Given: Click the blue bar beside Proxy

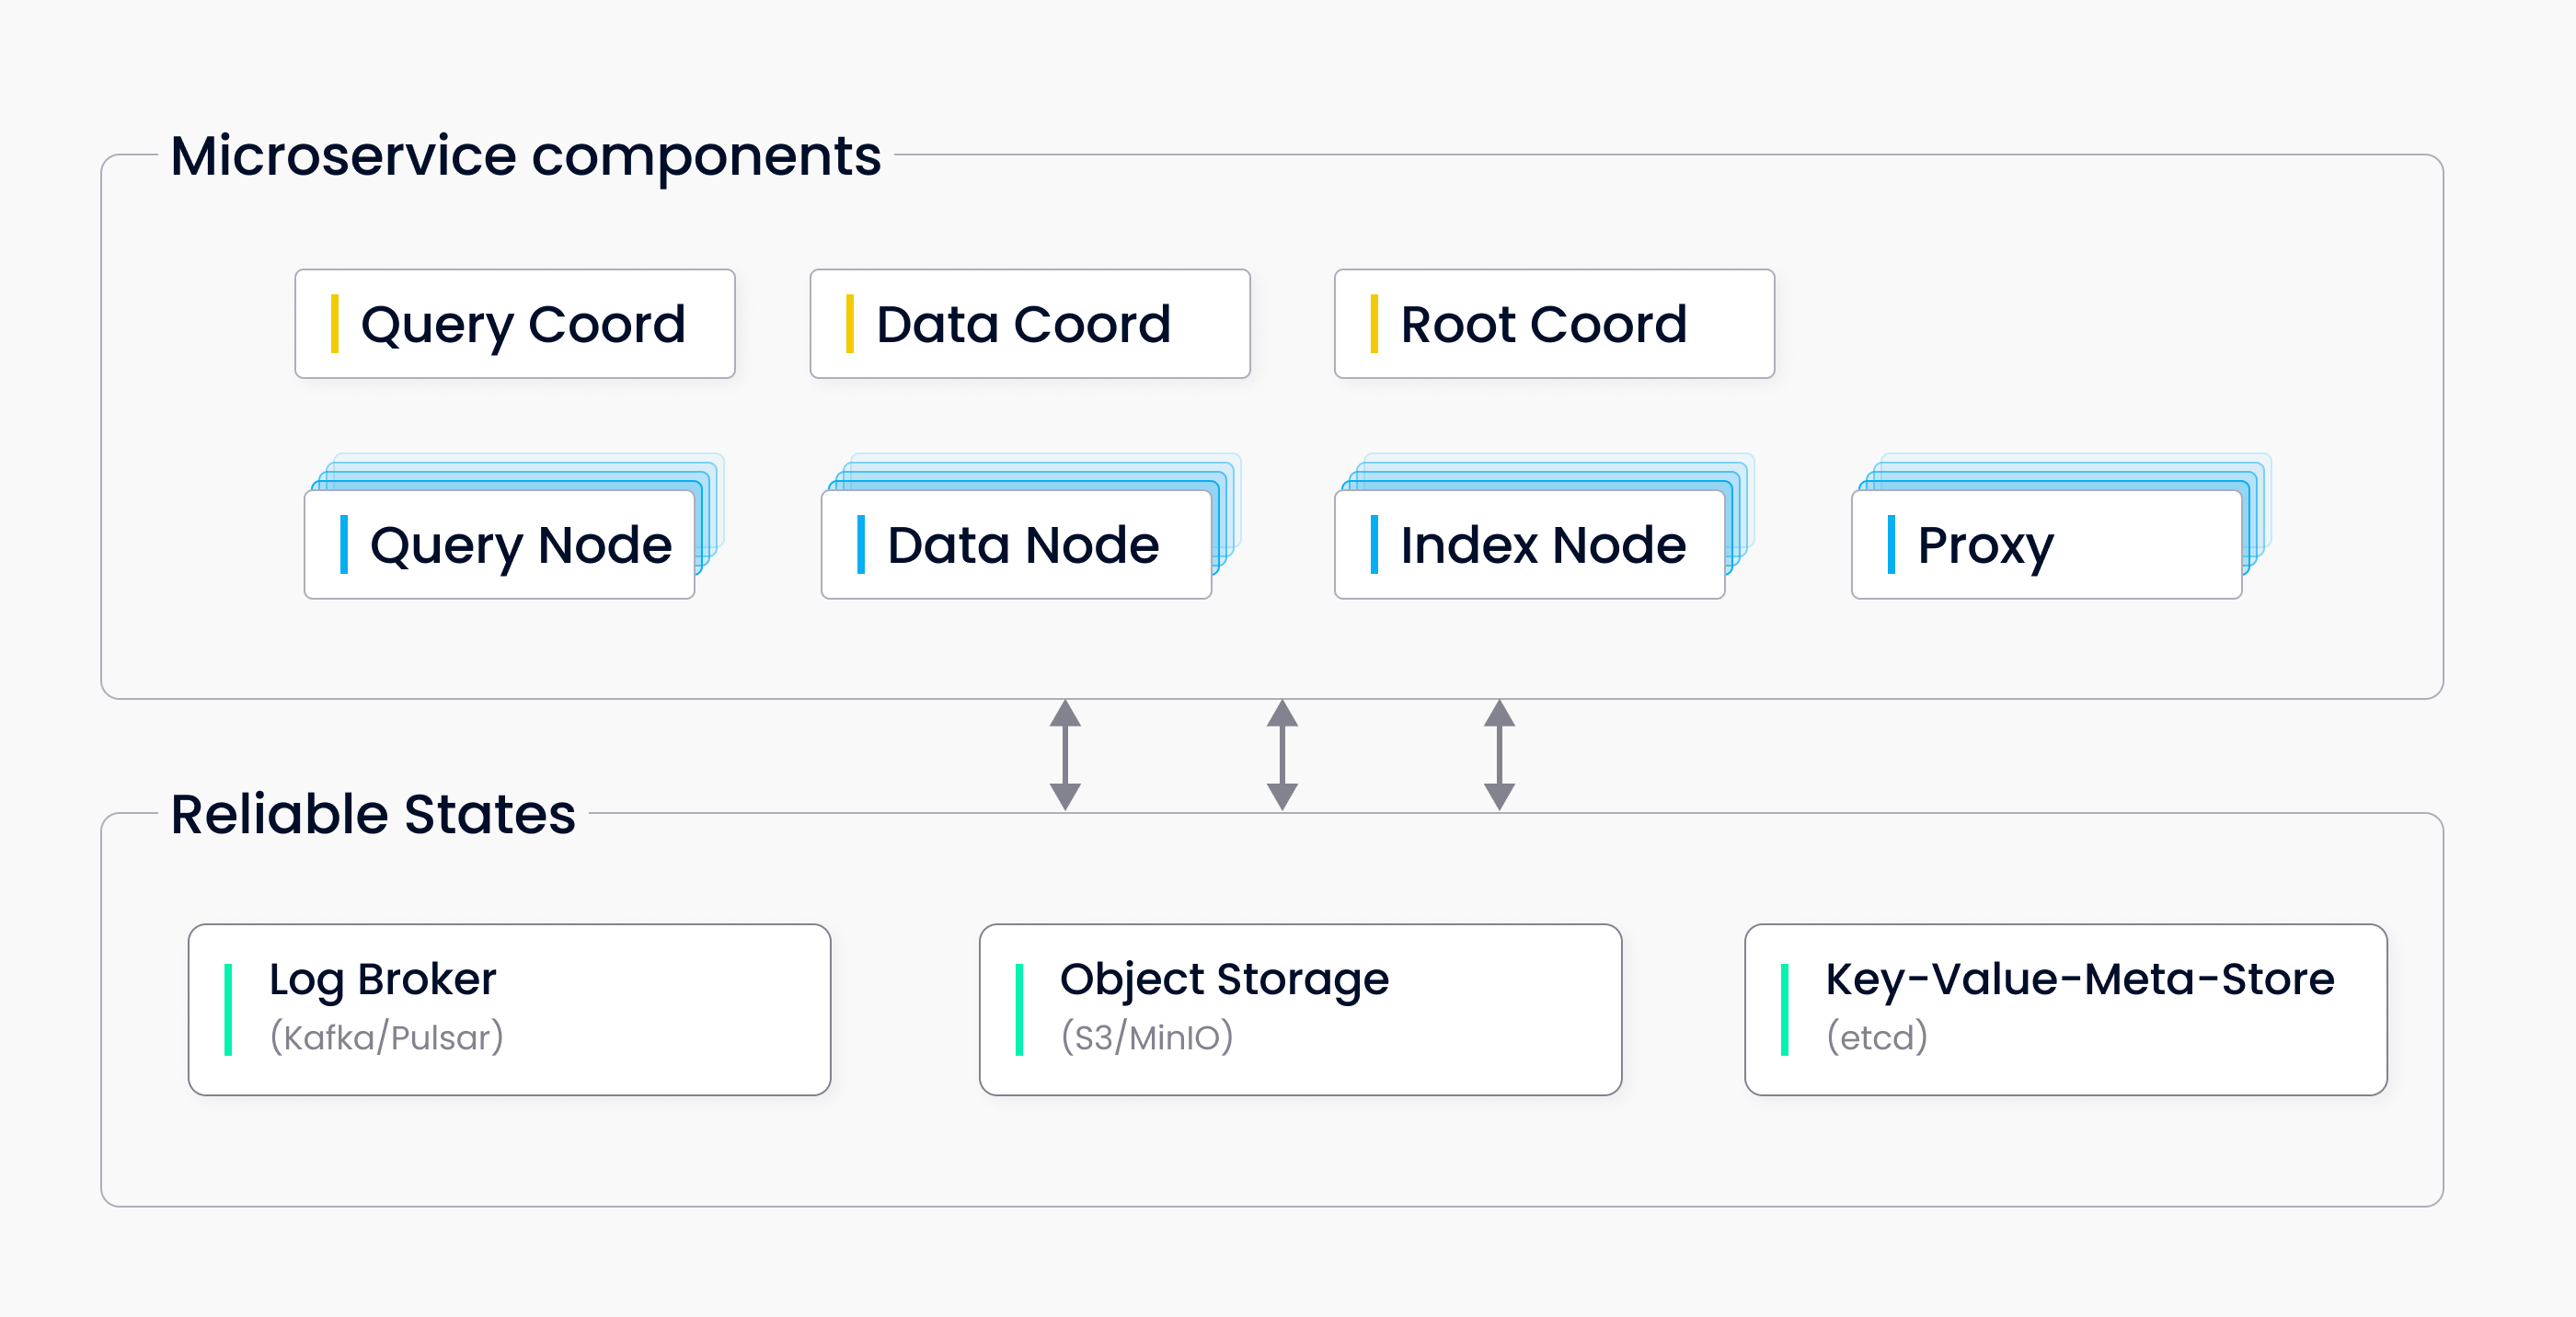Looking at the screenshot, I should pos(1891,545).
